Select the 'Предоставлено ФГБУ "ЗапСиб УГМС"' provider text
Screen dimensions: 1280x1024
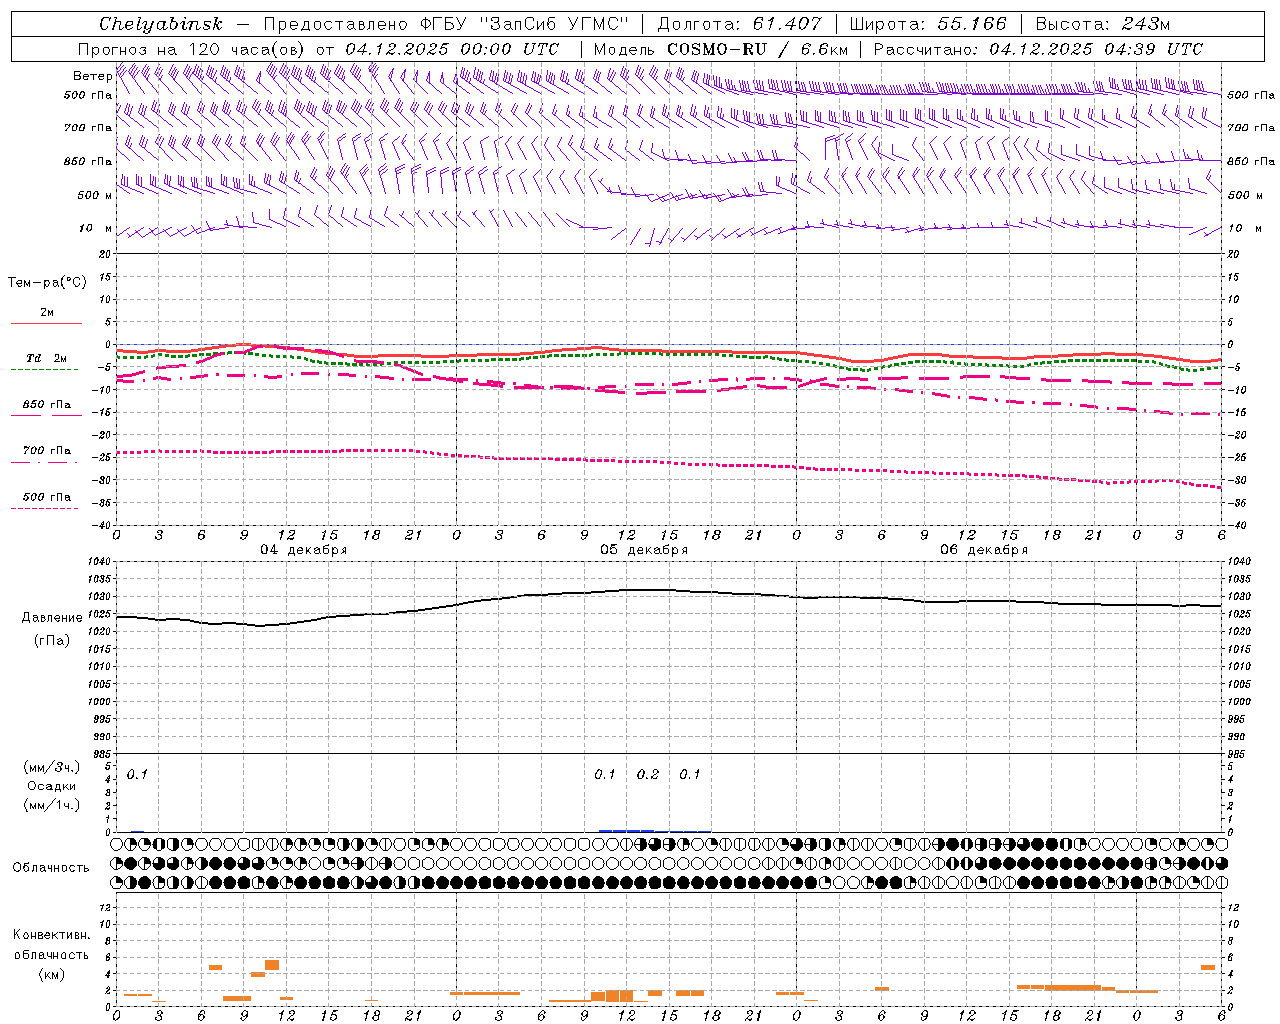(446, 24)
